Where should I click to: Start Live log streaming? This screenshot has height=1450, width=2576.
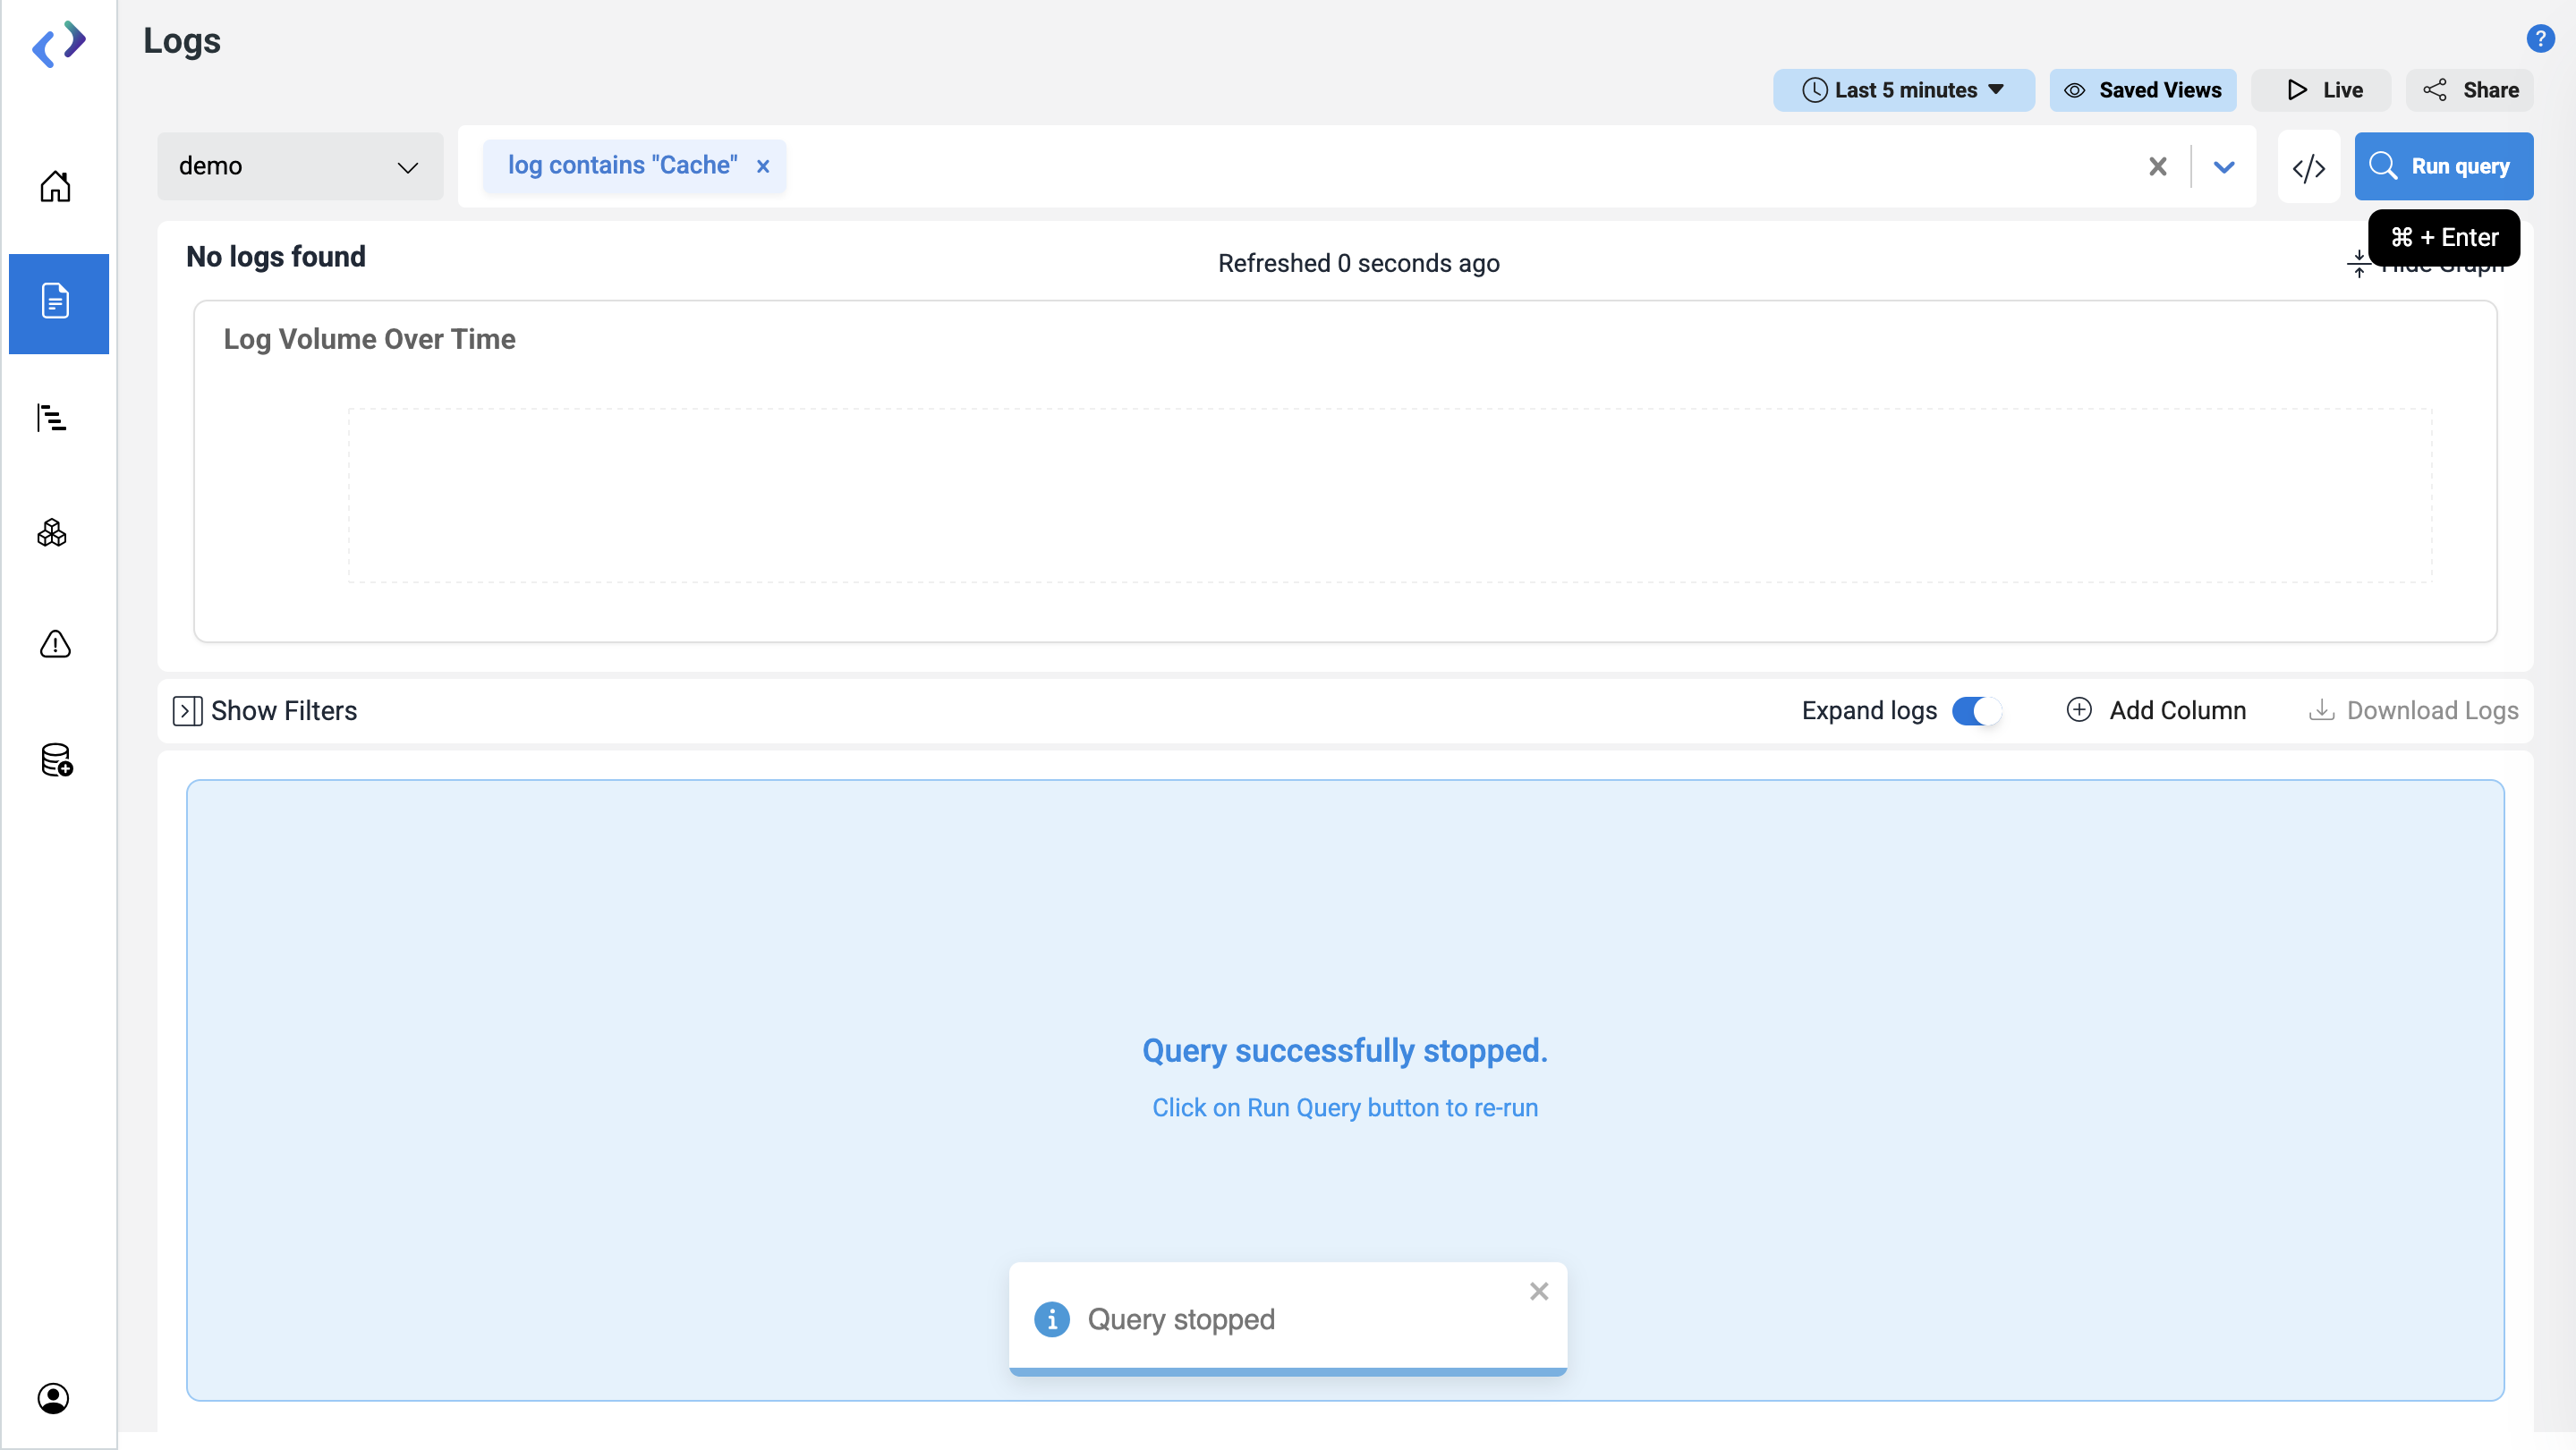pos(2322,90)
